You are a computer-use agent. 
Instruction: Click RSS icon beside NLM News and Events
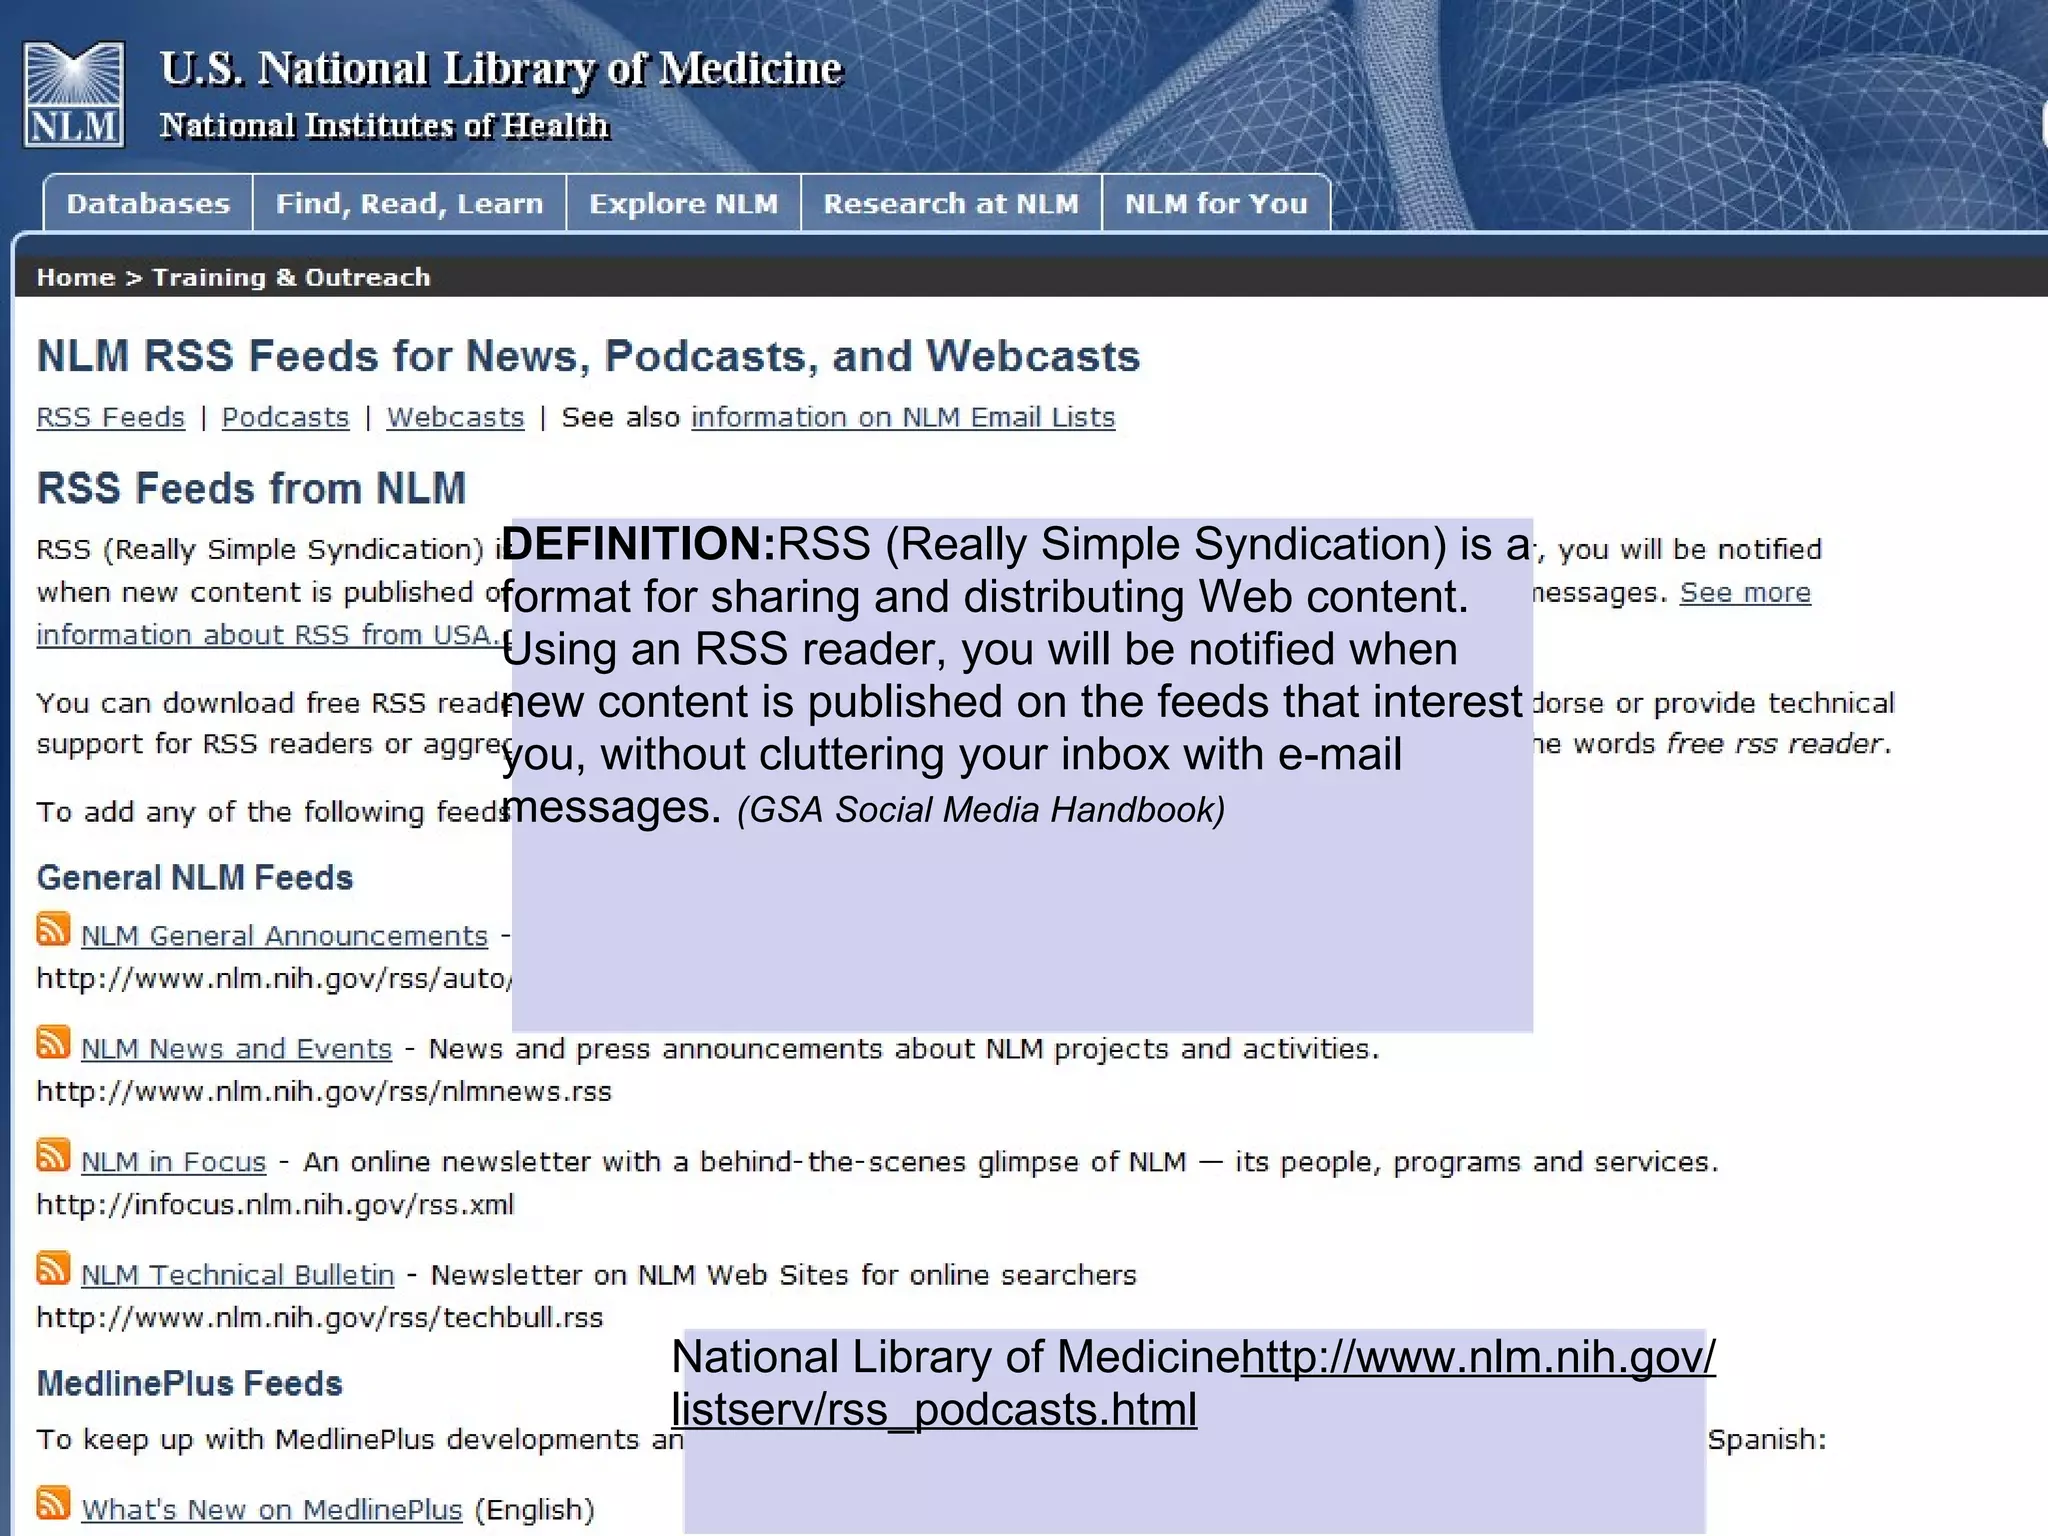53,1042
